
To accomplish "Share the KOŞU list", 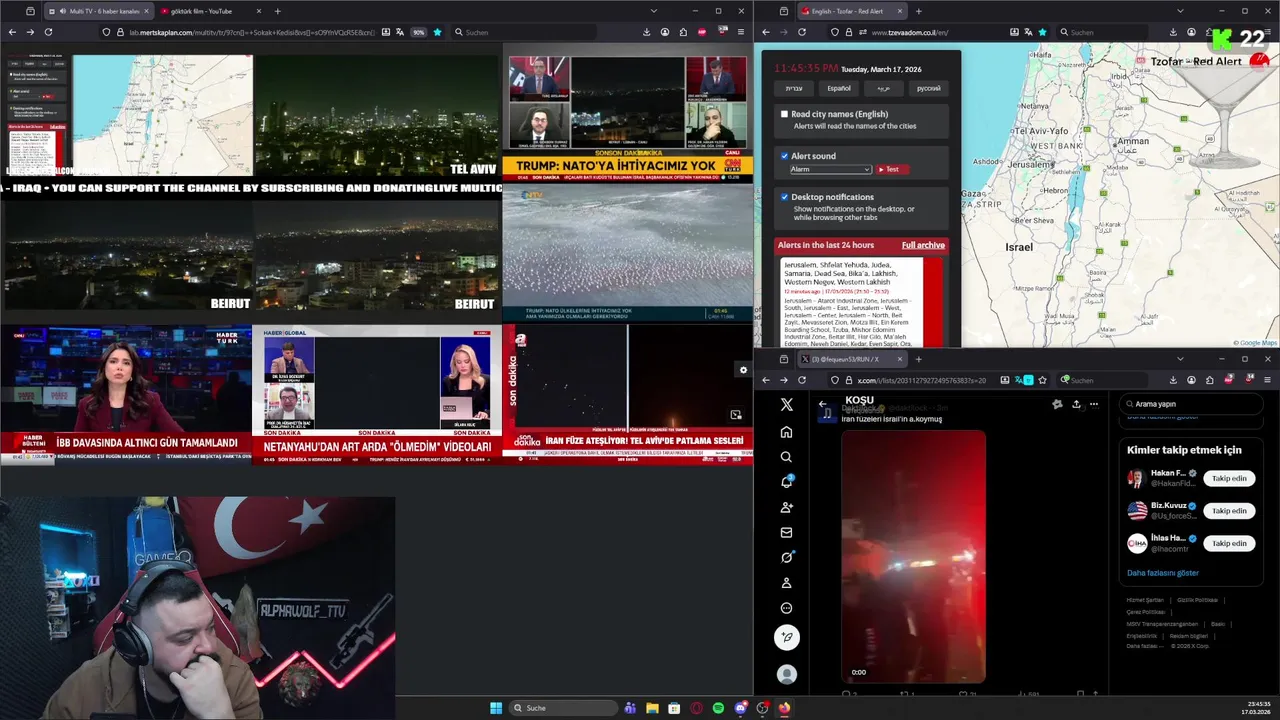I will (x=1076, y=404).
